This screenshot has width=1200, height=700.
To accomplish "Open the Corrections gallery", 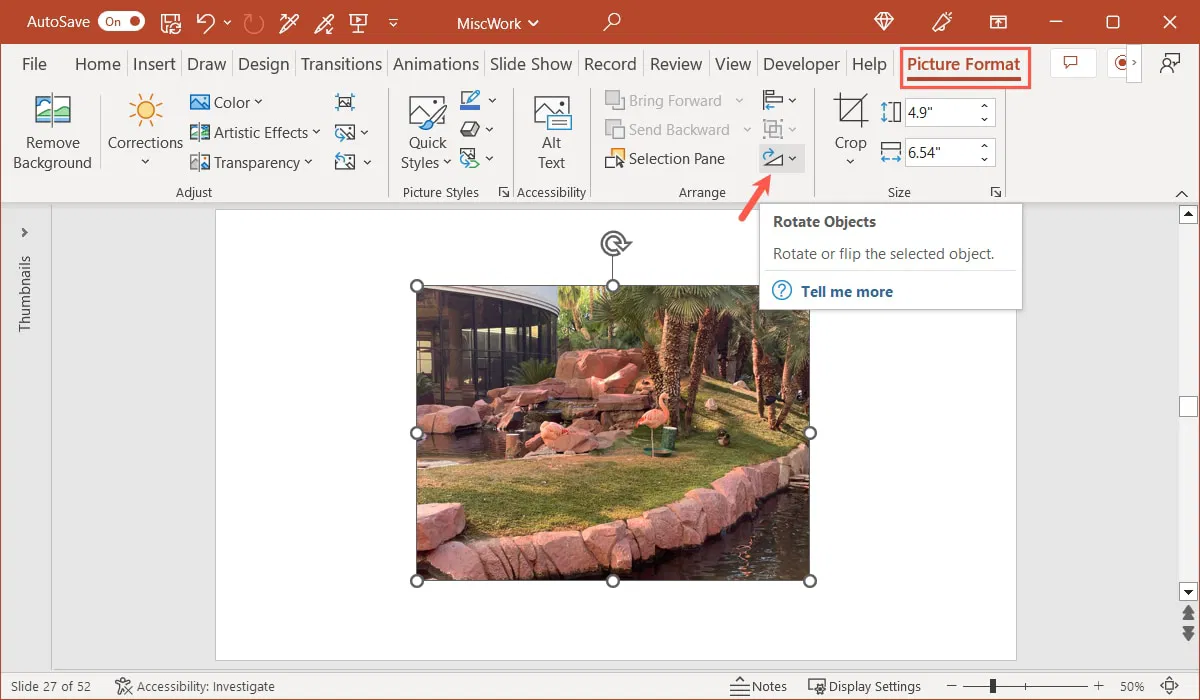I will (144, 130).
